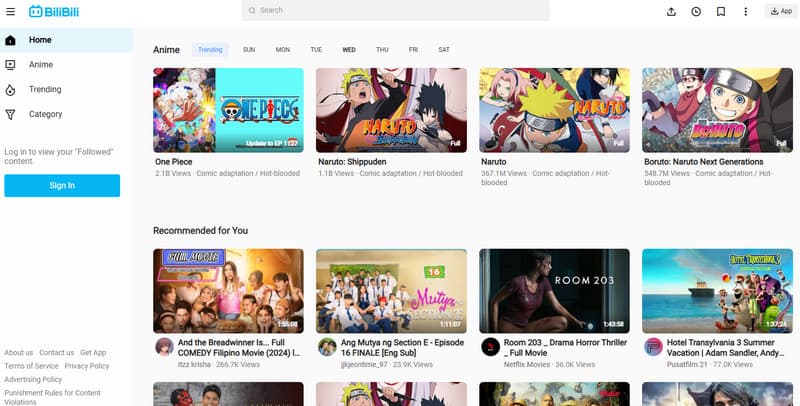Click Hotel Transylvania 3 Summer Vacation title

726,348
